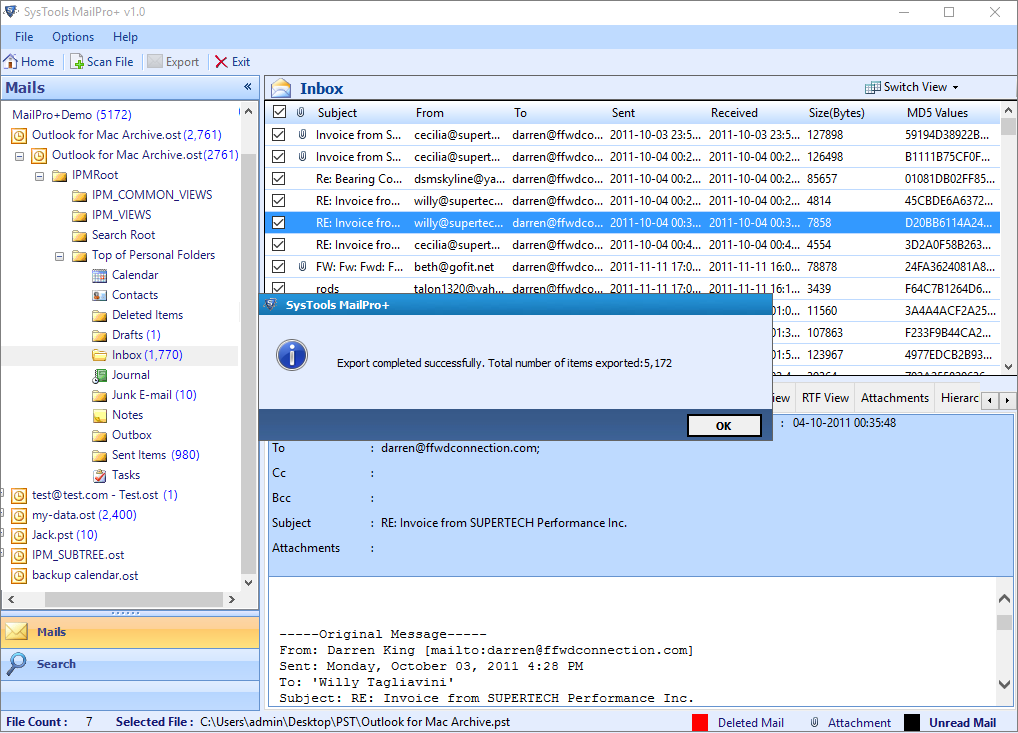The height and width of the screenshot is (733, 1018).
Task: Uncheck the email with size 4814
Action: point(279,201)
